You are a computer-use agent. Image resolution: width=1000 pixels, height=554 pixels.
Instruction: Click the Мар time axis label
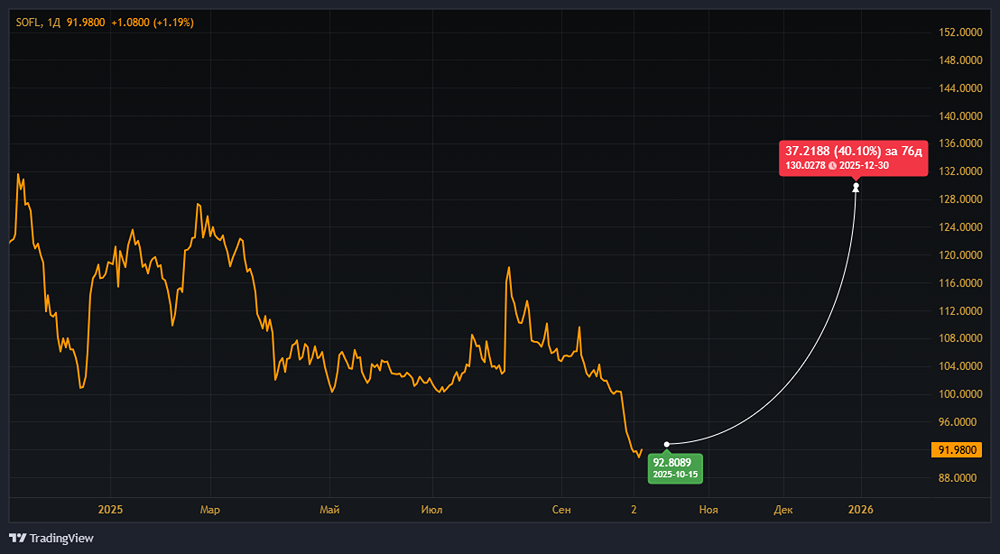click(210, 510)
